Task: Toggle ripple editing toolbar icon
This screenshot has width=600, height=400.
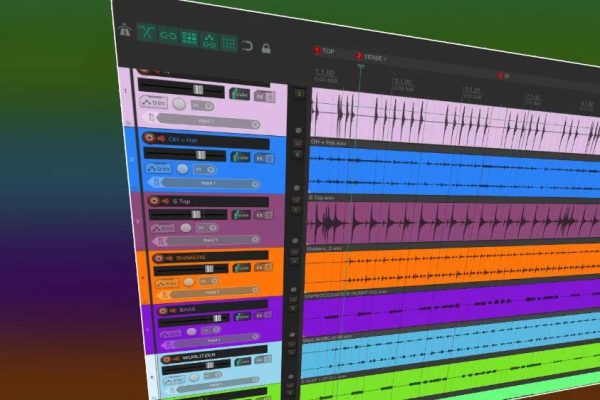Action: click(x=189, y=38)
